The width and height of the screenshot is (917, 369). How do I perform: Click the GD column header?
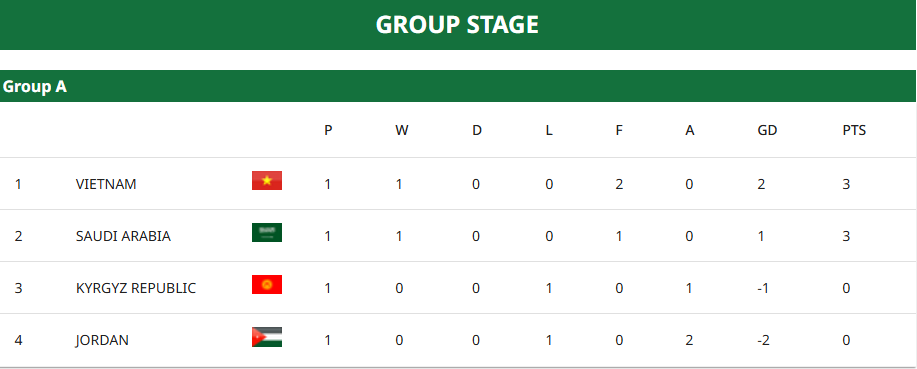(x=767, y=130)
